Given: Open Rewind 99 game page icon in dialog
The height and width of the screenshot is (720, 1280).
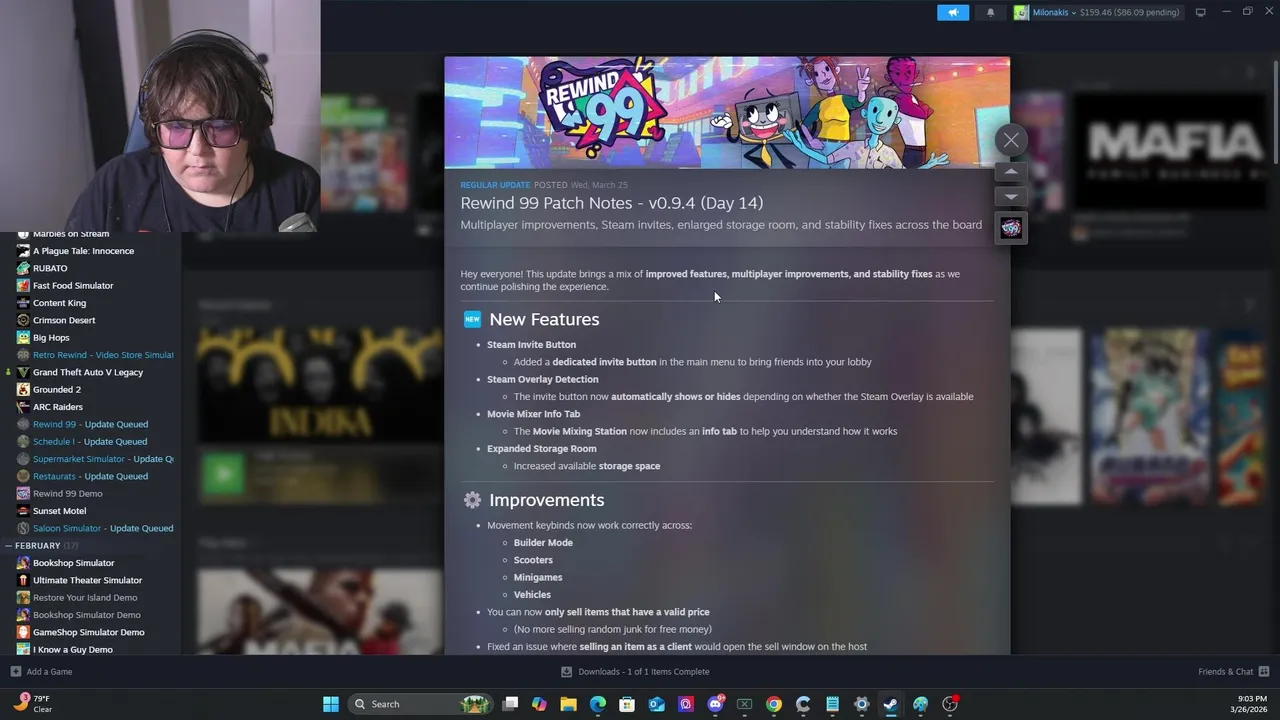Looking at the screenshot, I should coord(1011,228).
